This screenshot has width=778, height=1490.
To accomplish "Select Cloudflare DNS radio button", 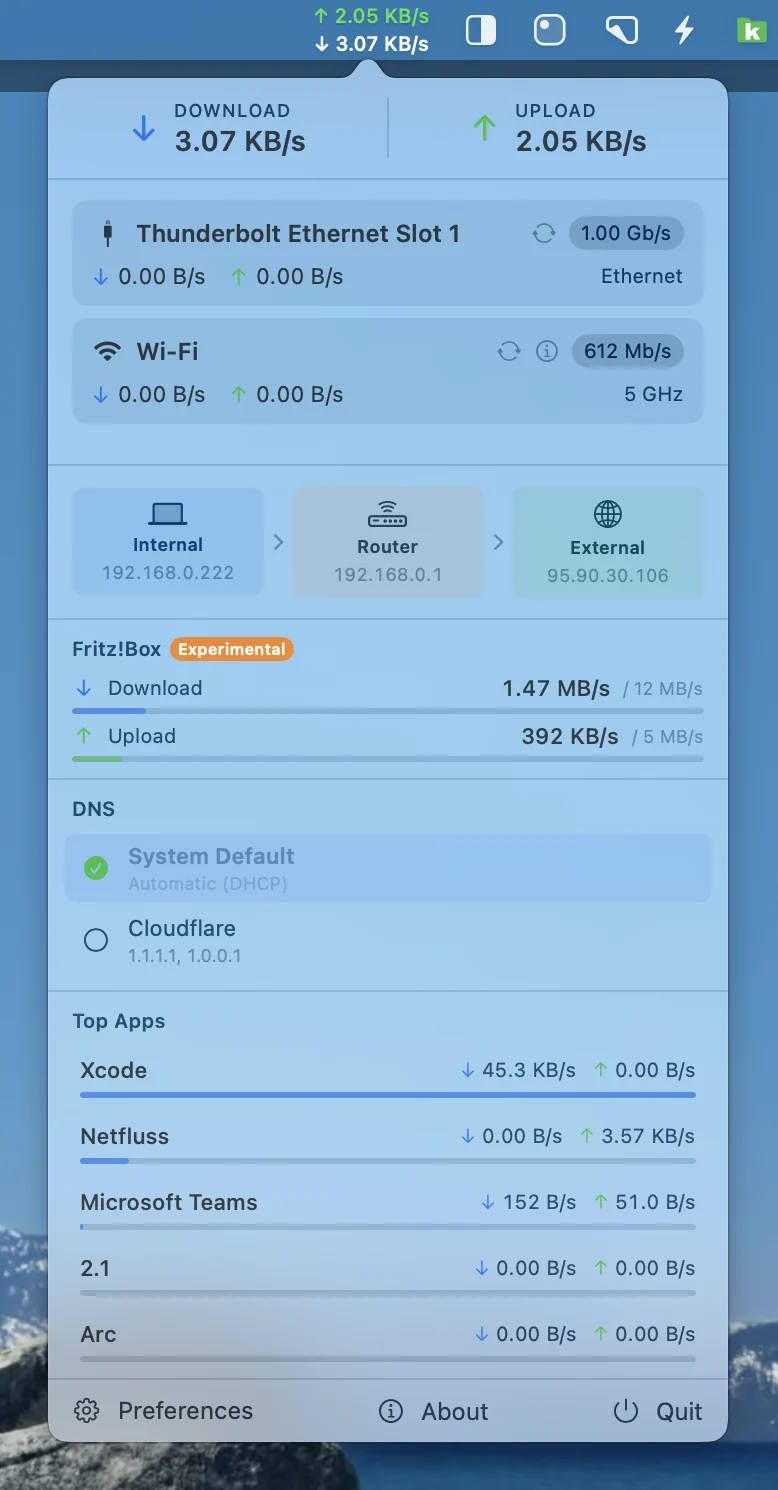I will coord(96,940).
